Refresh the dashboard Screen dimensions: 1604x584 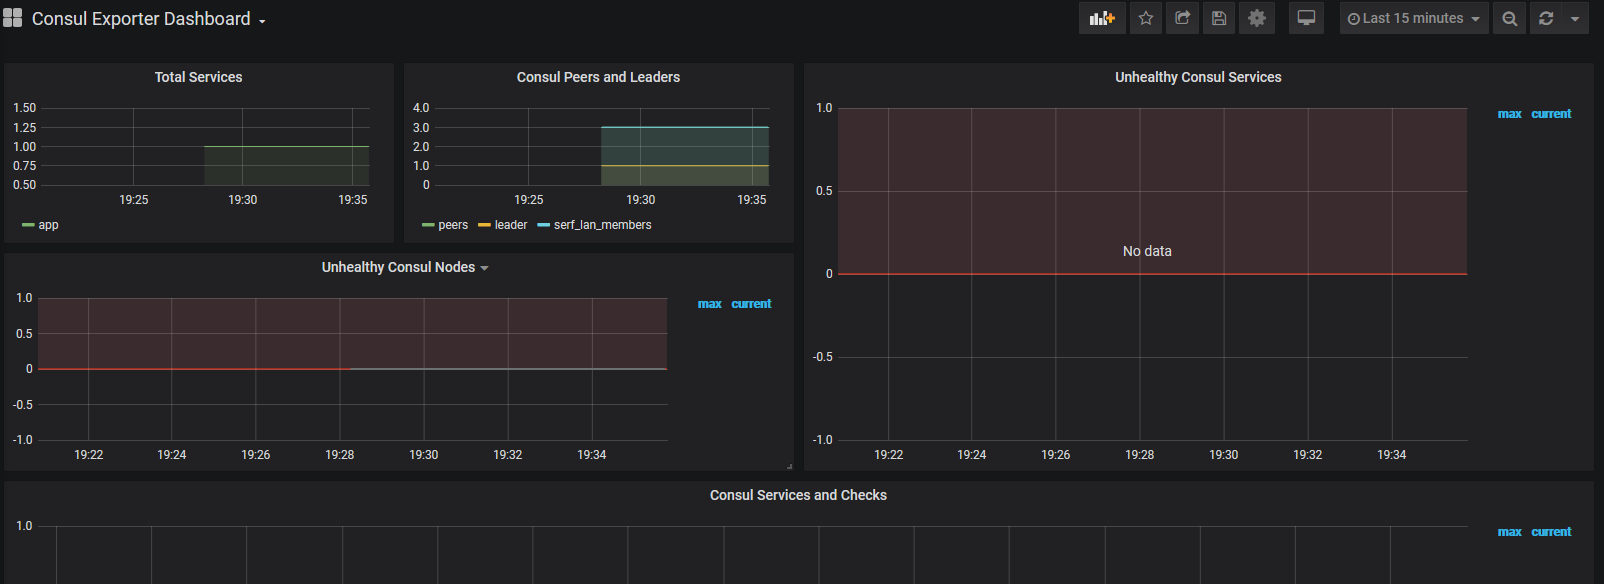(x=1546, y=18)
